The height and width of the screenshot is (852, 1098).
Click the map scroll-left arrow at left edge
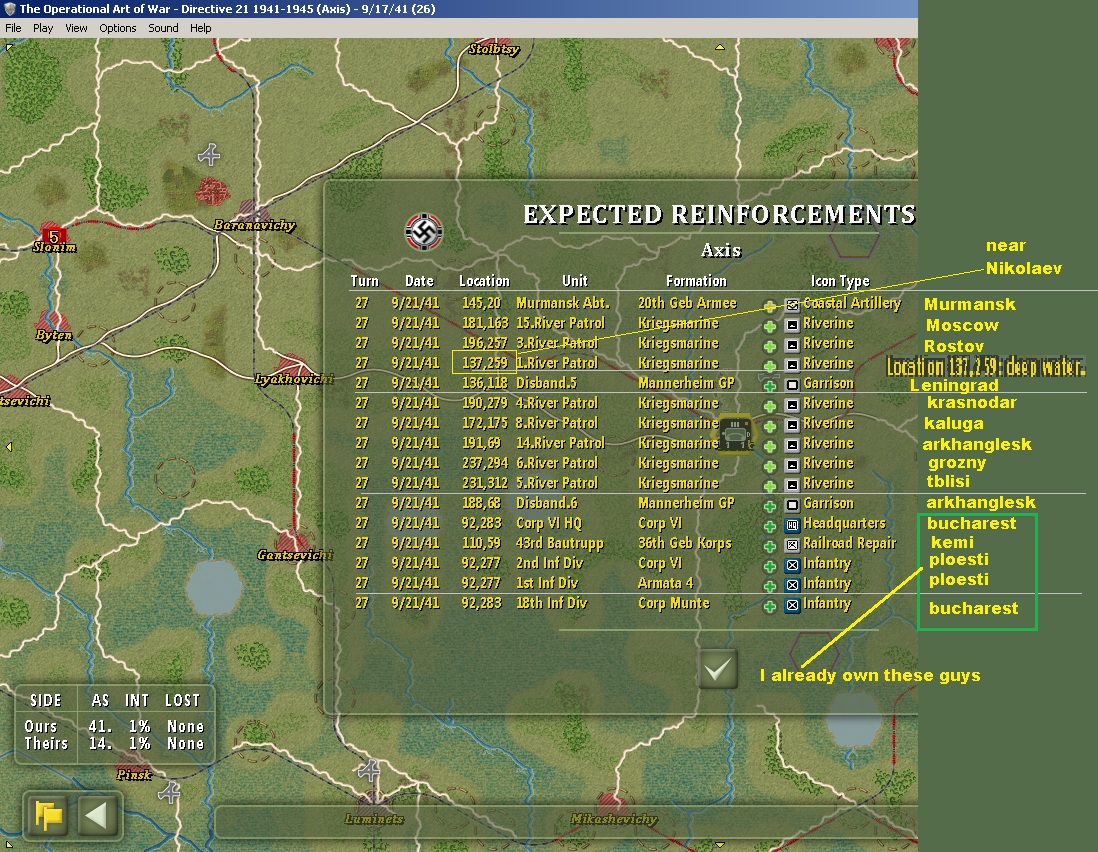point(9,447)
